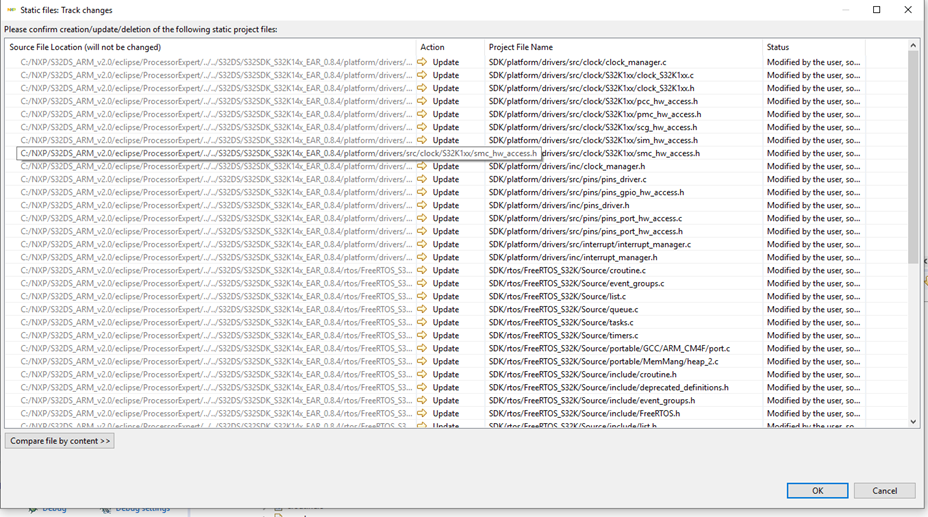928x517 pixels.
Task: Select project file inc/interrupt_manager.h
Action: (573, 257)
